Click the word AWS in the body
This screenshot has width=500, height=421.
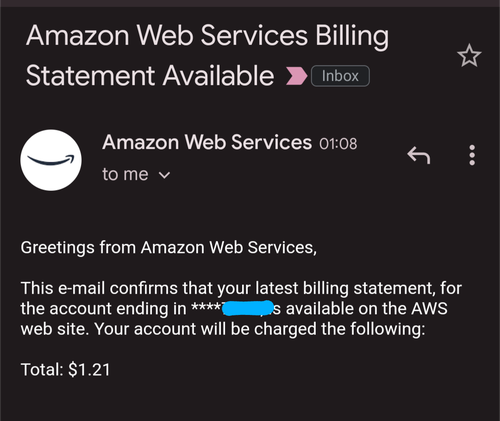coord(429,308)
